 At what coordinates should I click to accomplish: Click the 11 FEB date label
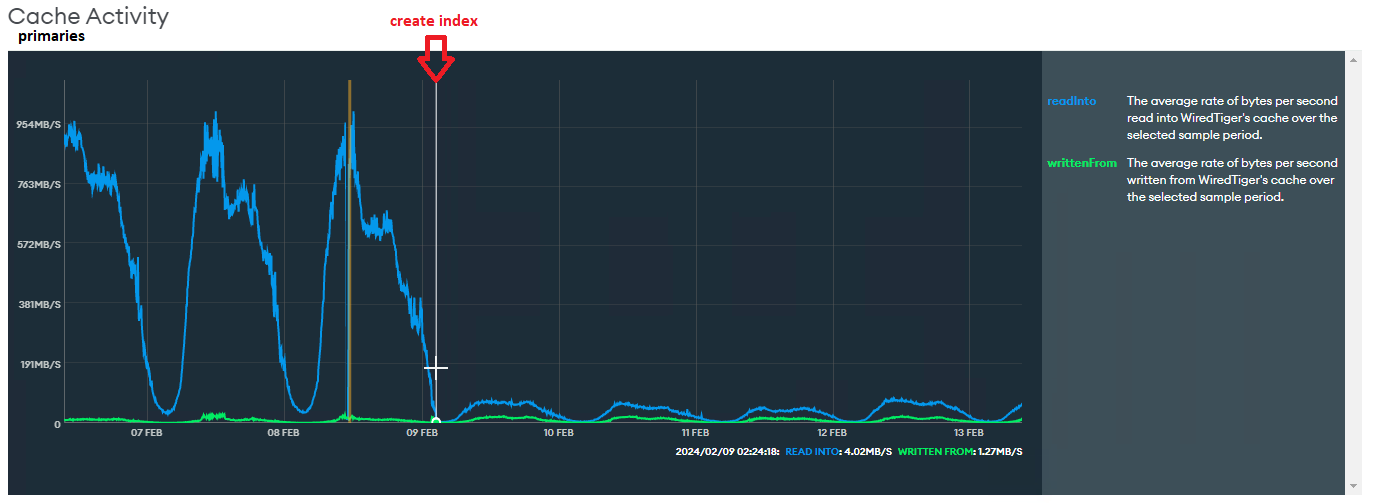[695, 433]
